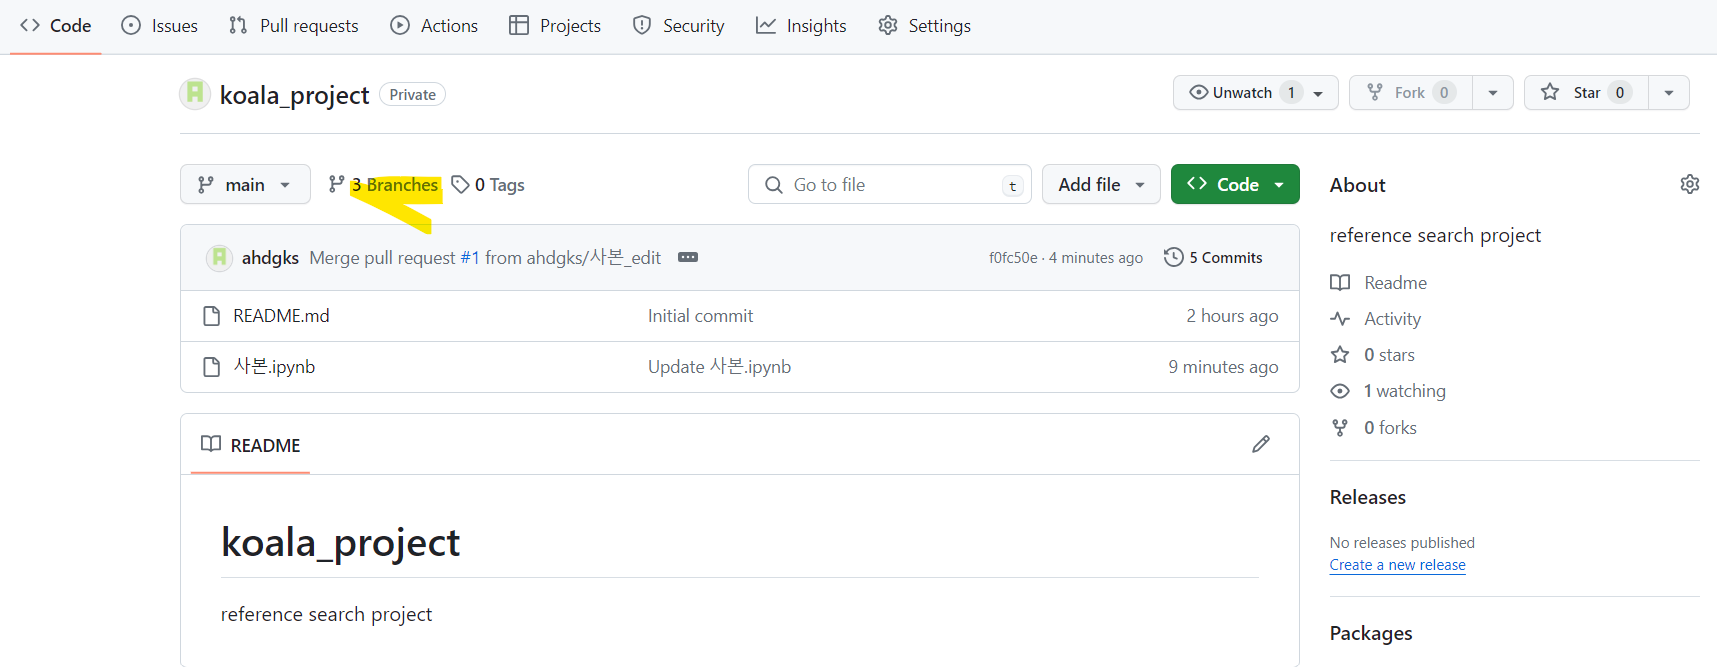Open the Packages heading link
This screenshot has width=1717, height=667.
coord(1371,634)
